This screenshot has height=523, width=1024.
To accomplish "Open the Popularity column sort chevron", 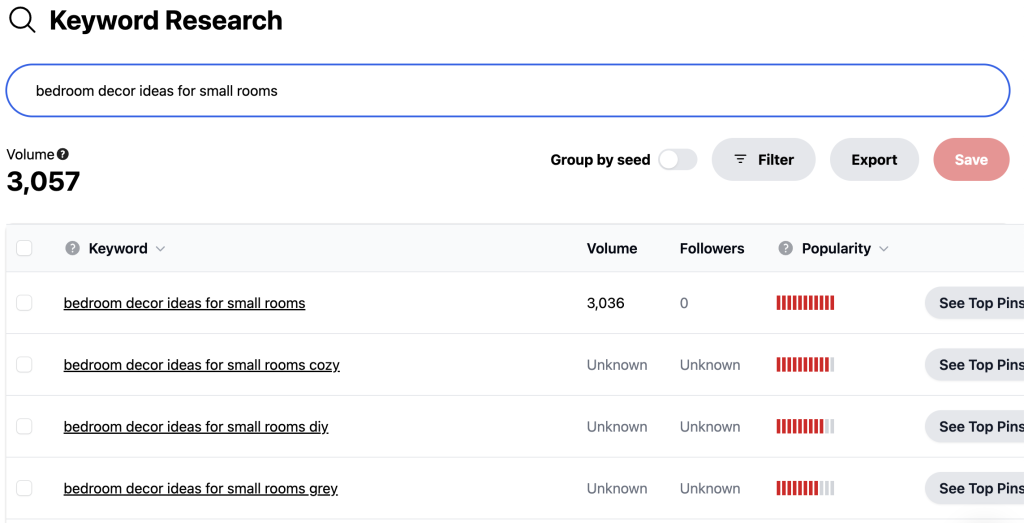I will pos(884,249).
